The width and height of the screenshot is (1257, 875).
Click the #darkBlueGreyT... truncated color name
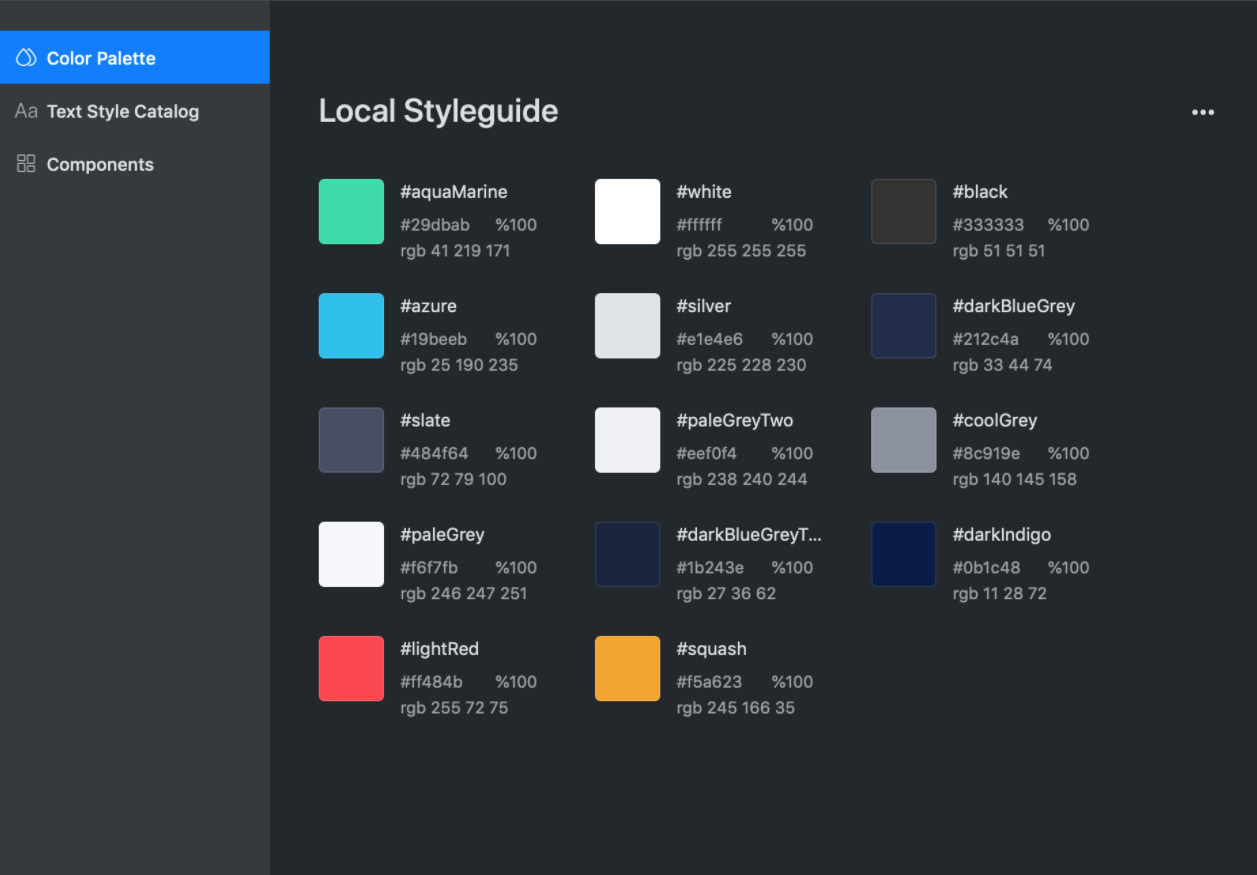[748, 535]
